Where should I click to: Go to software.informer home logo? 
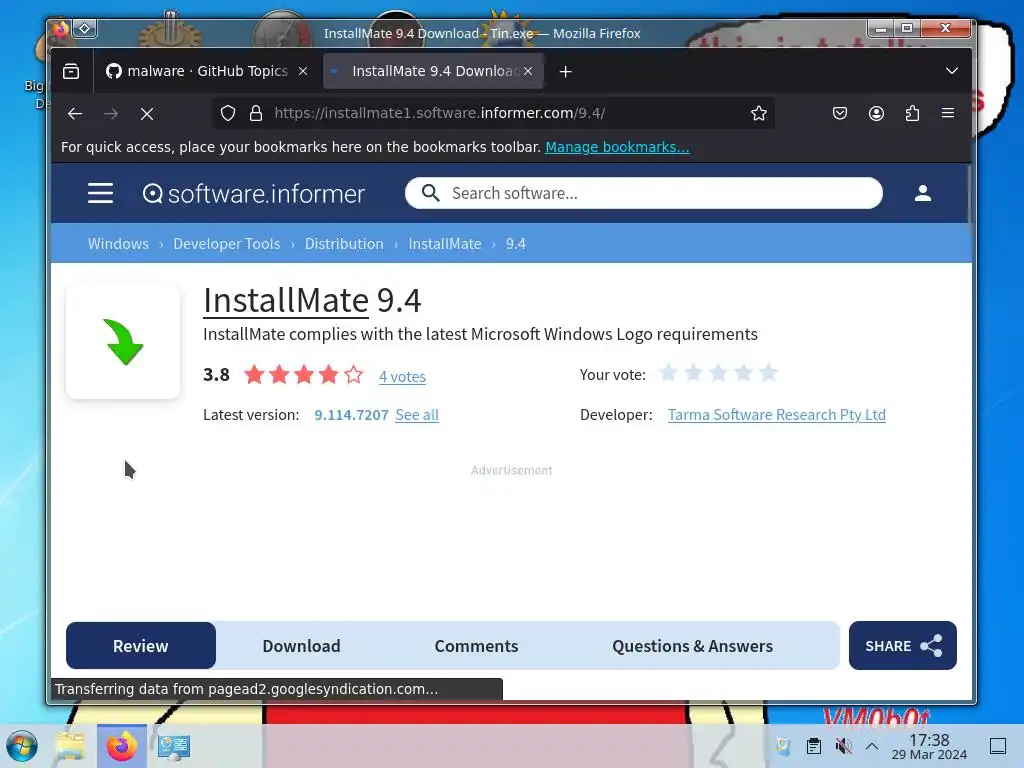[253, 193]
